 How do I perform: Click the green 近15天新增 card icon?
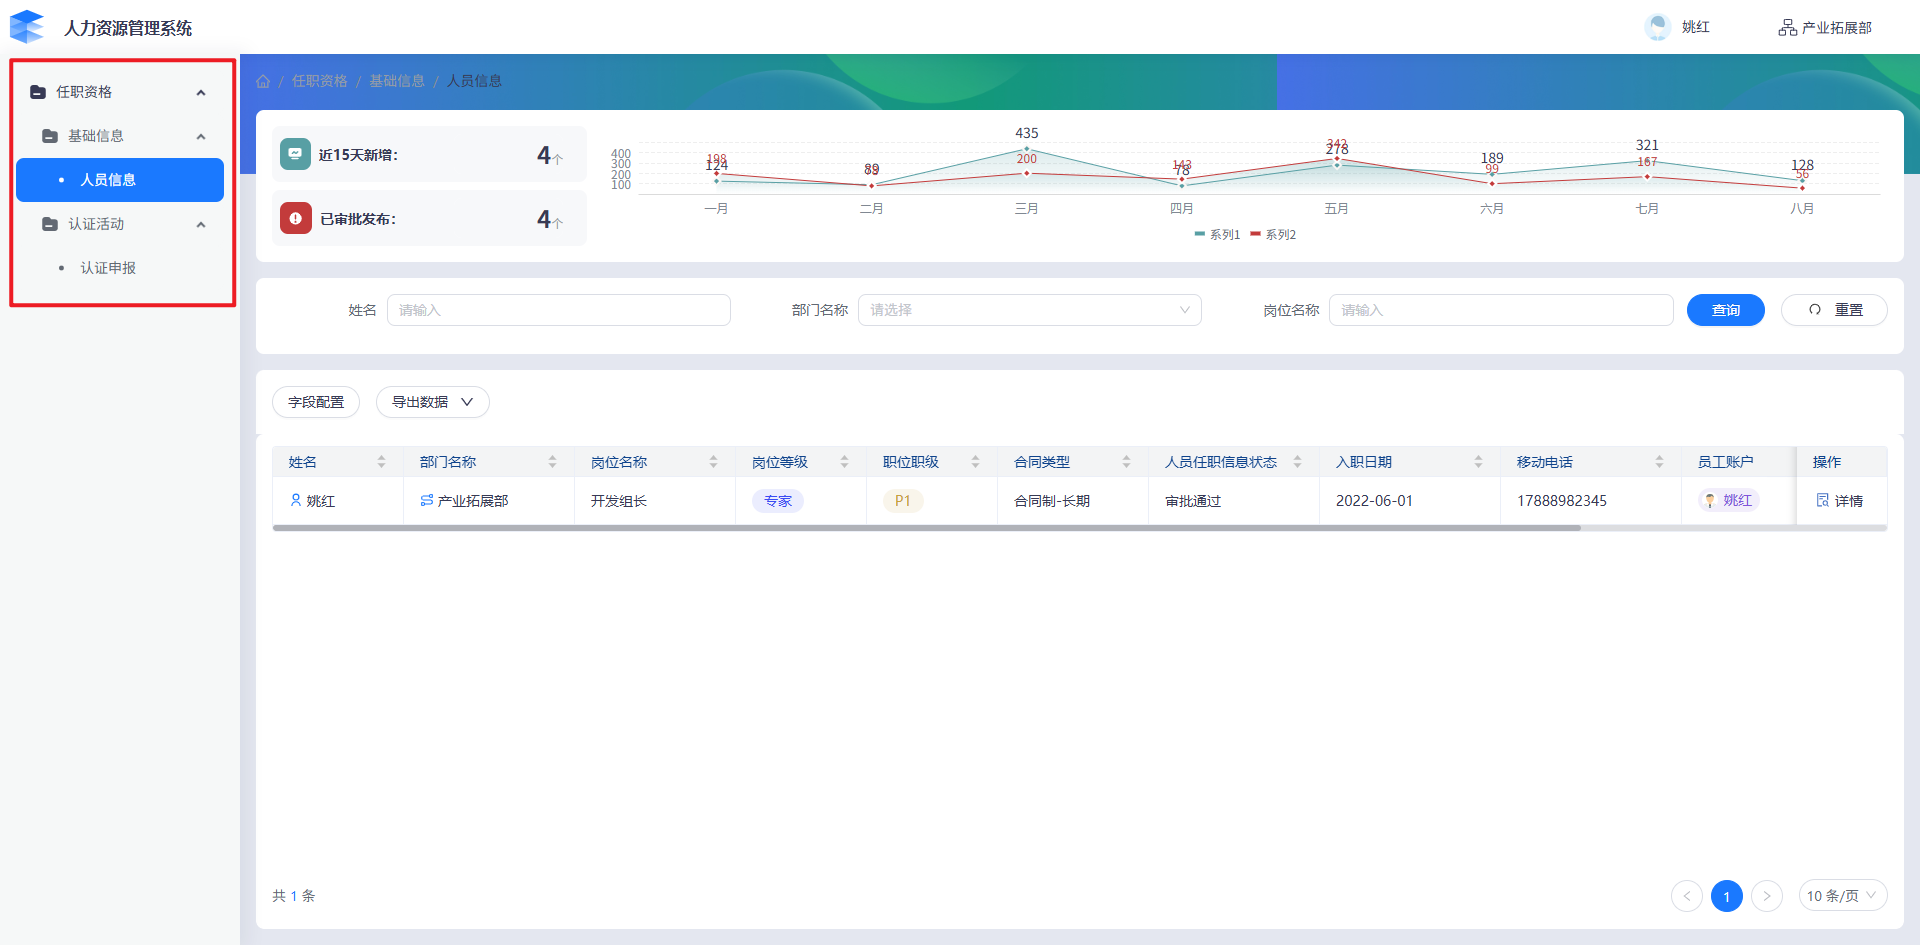point(295,154)
